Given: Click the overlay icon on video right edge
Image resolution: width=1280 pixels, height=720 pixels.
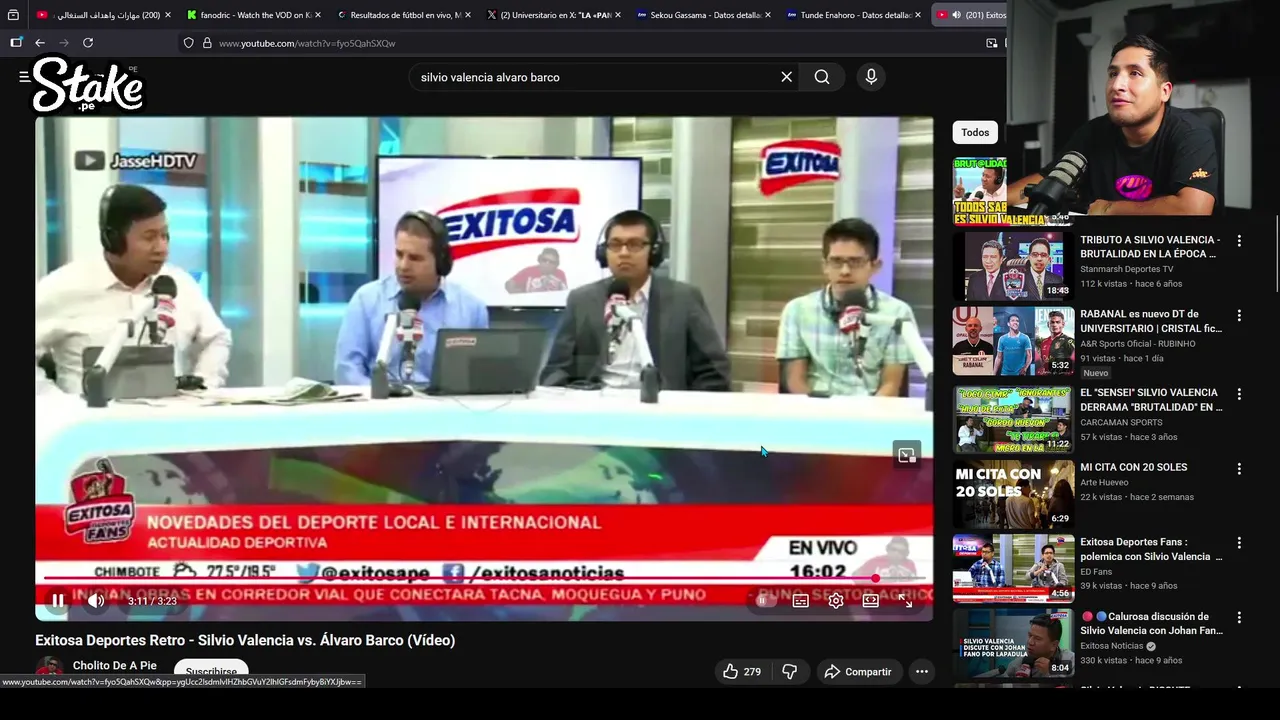Looking at the screenshot, I should click(x=906, y=455).
